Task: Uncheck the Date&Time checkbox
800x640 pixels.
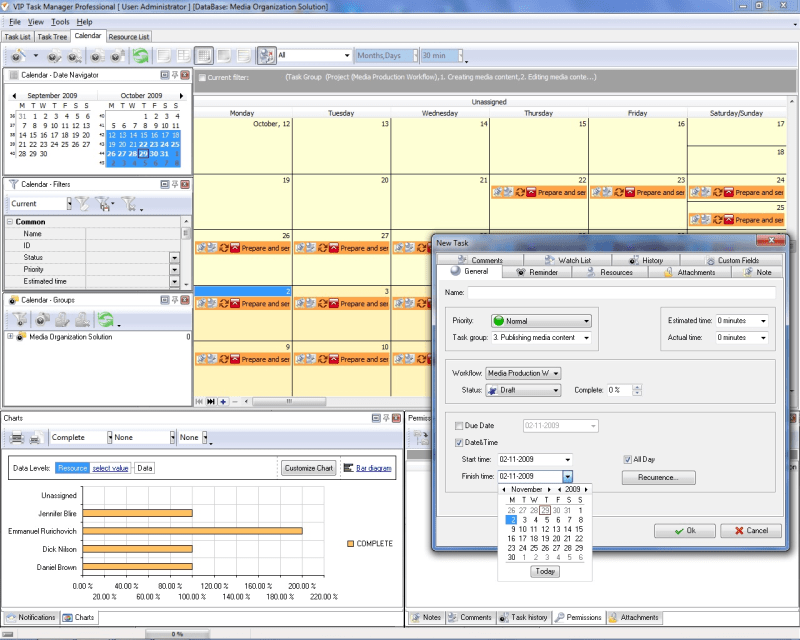Action: (459, 443)
